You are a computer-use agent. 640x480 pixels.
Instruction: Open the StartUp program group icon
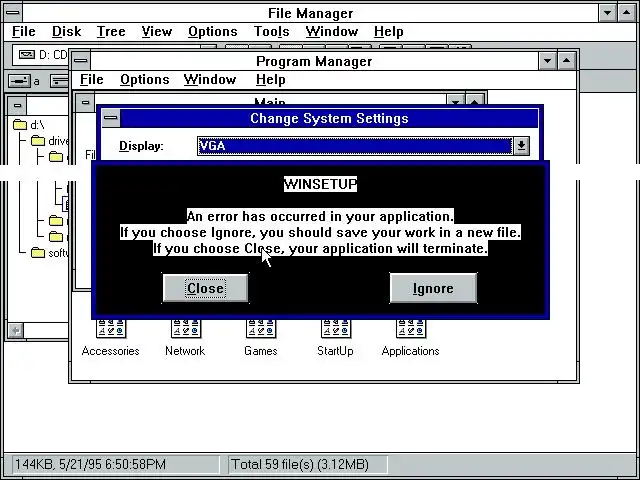coord(336,338)
